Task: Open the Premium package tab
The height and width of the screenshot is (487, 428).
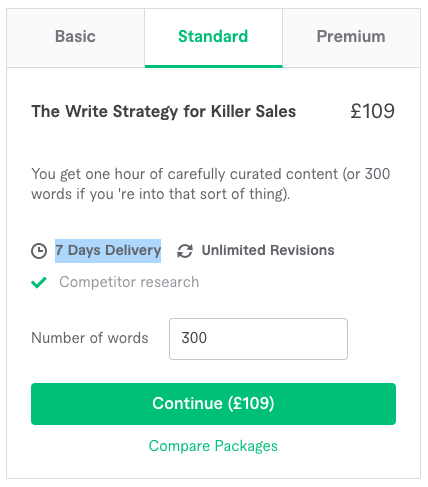Action: pyautogui.click(x=351, y=38)
